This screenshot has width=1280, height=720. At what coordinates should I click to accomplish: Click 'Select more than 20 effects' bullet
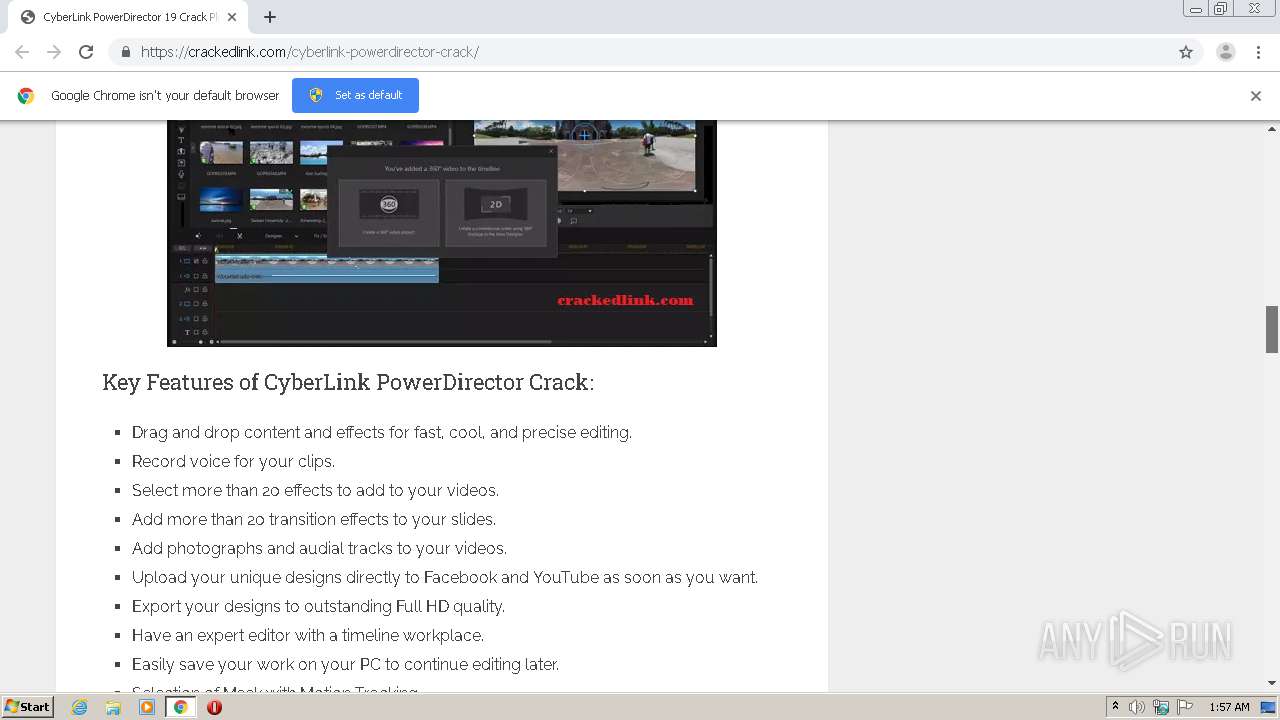point(315,490)
